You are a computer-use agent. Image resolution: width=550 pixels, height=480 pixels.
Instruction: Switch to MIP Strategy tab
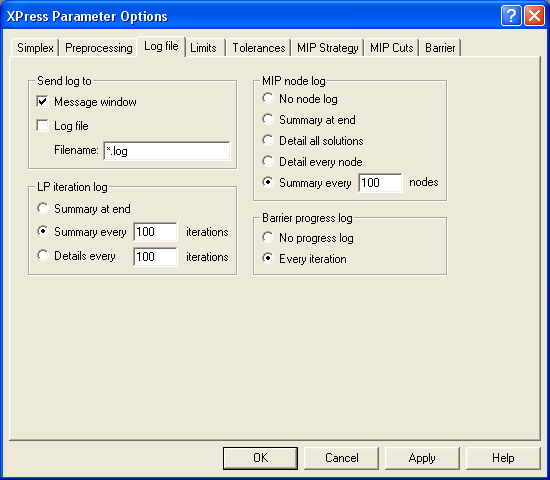click(328, 48)
